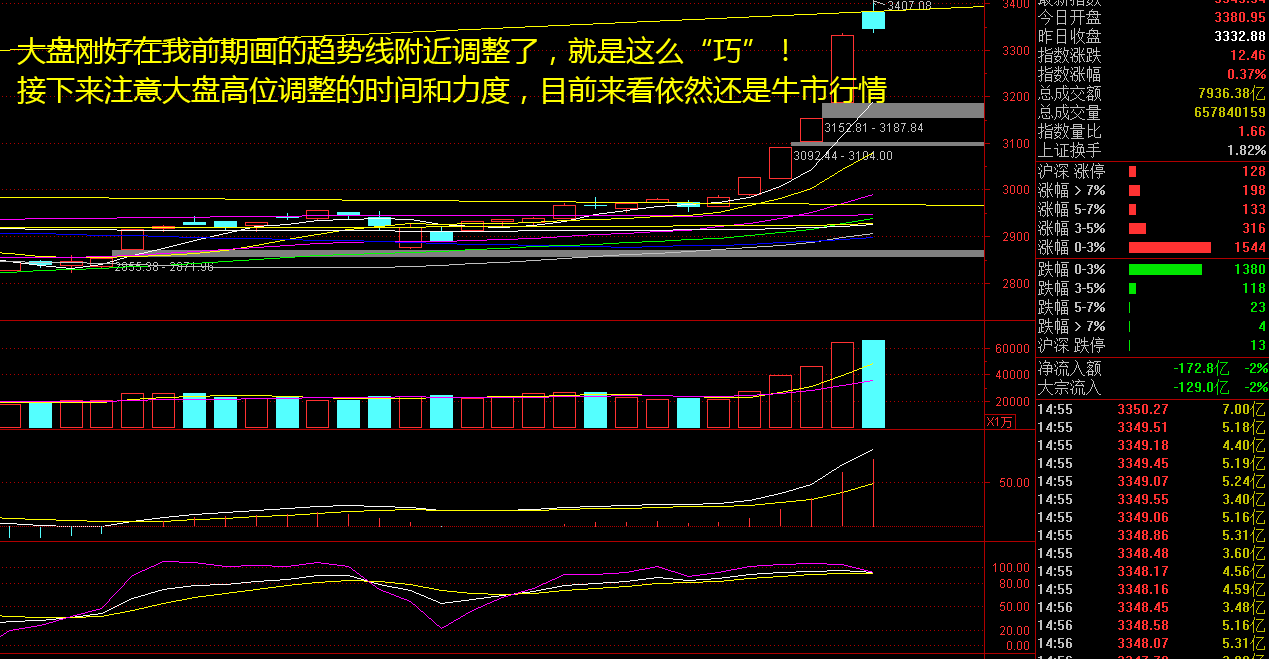Click the green bar for 跌幅 0-3%
This screenshot has height=659, width=1269.
pyautogui.click(x=1165, y=269)
